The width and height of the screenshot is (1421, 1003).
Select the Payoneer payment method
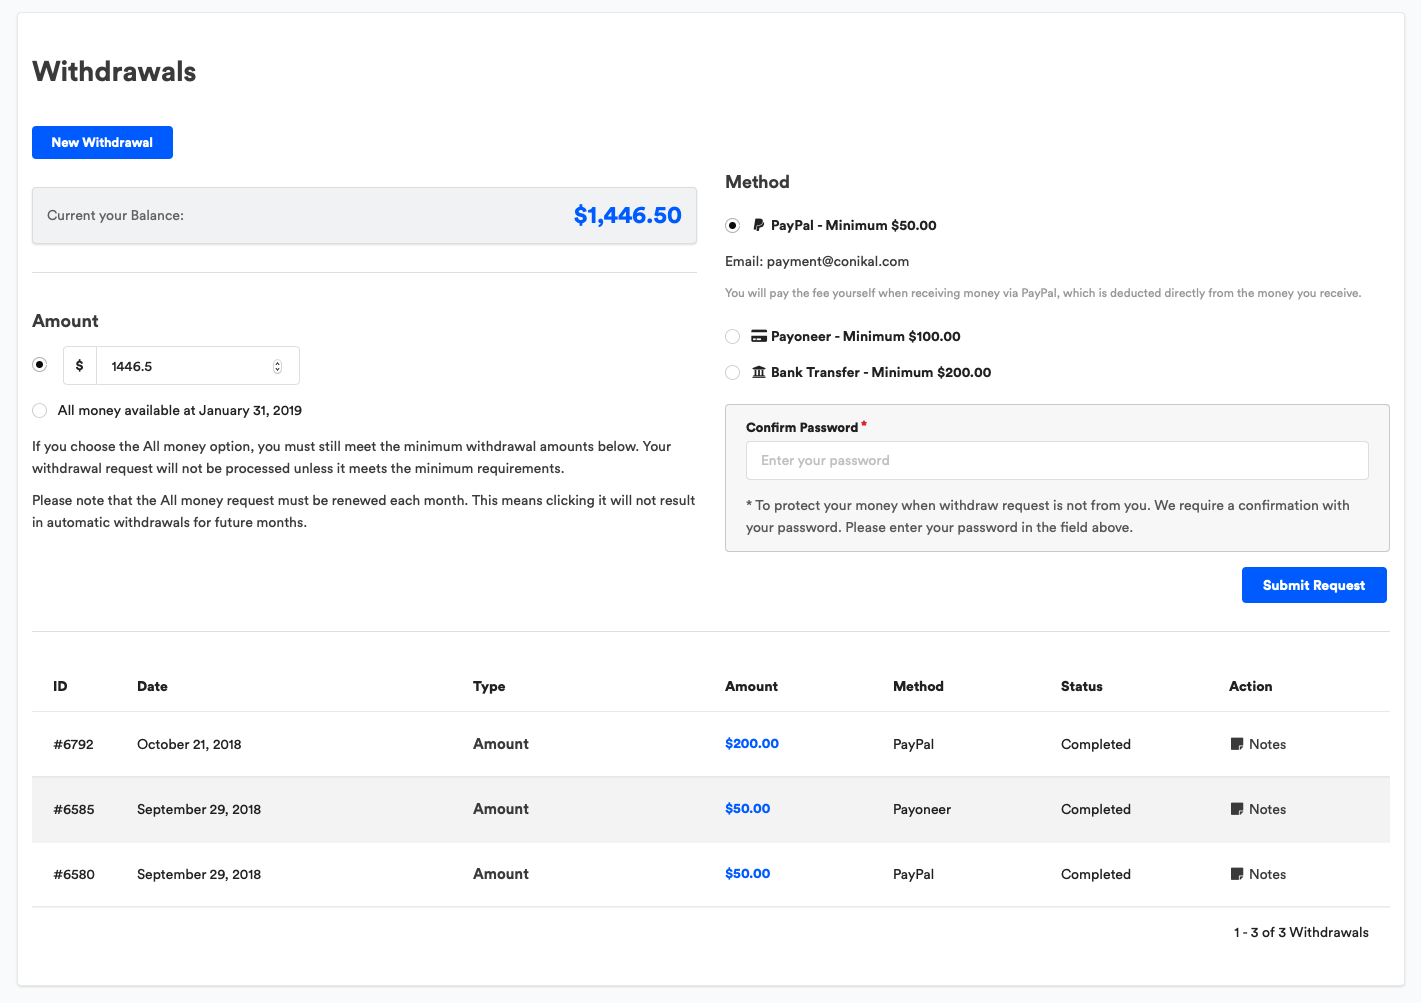732,336
